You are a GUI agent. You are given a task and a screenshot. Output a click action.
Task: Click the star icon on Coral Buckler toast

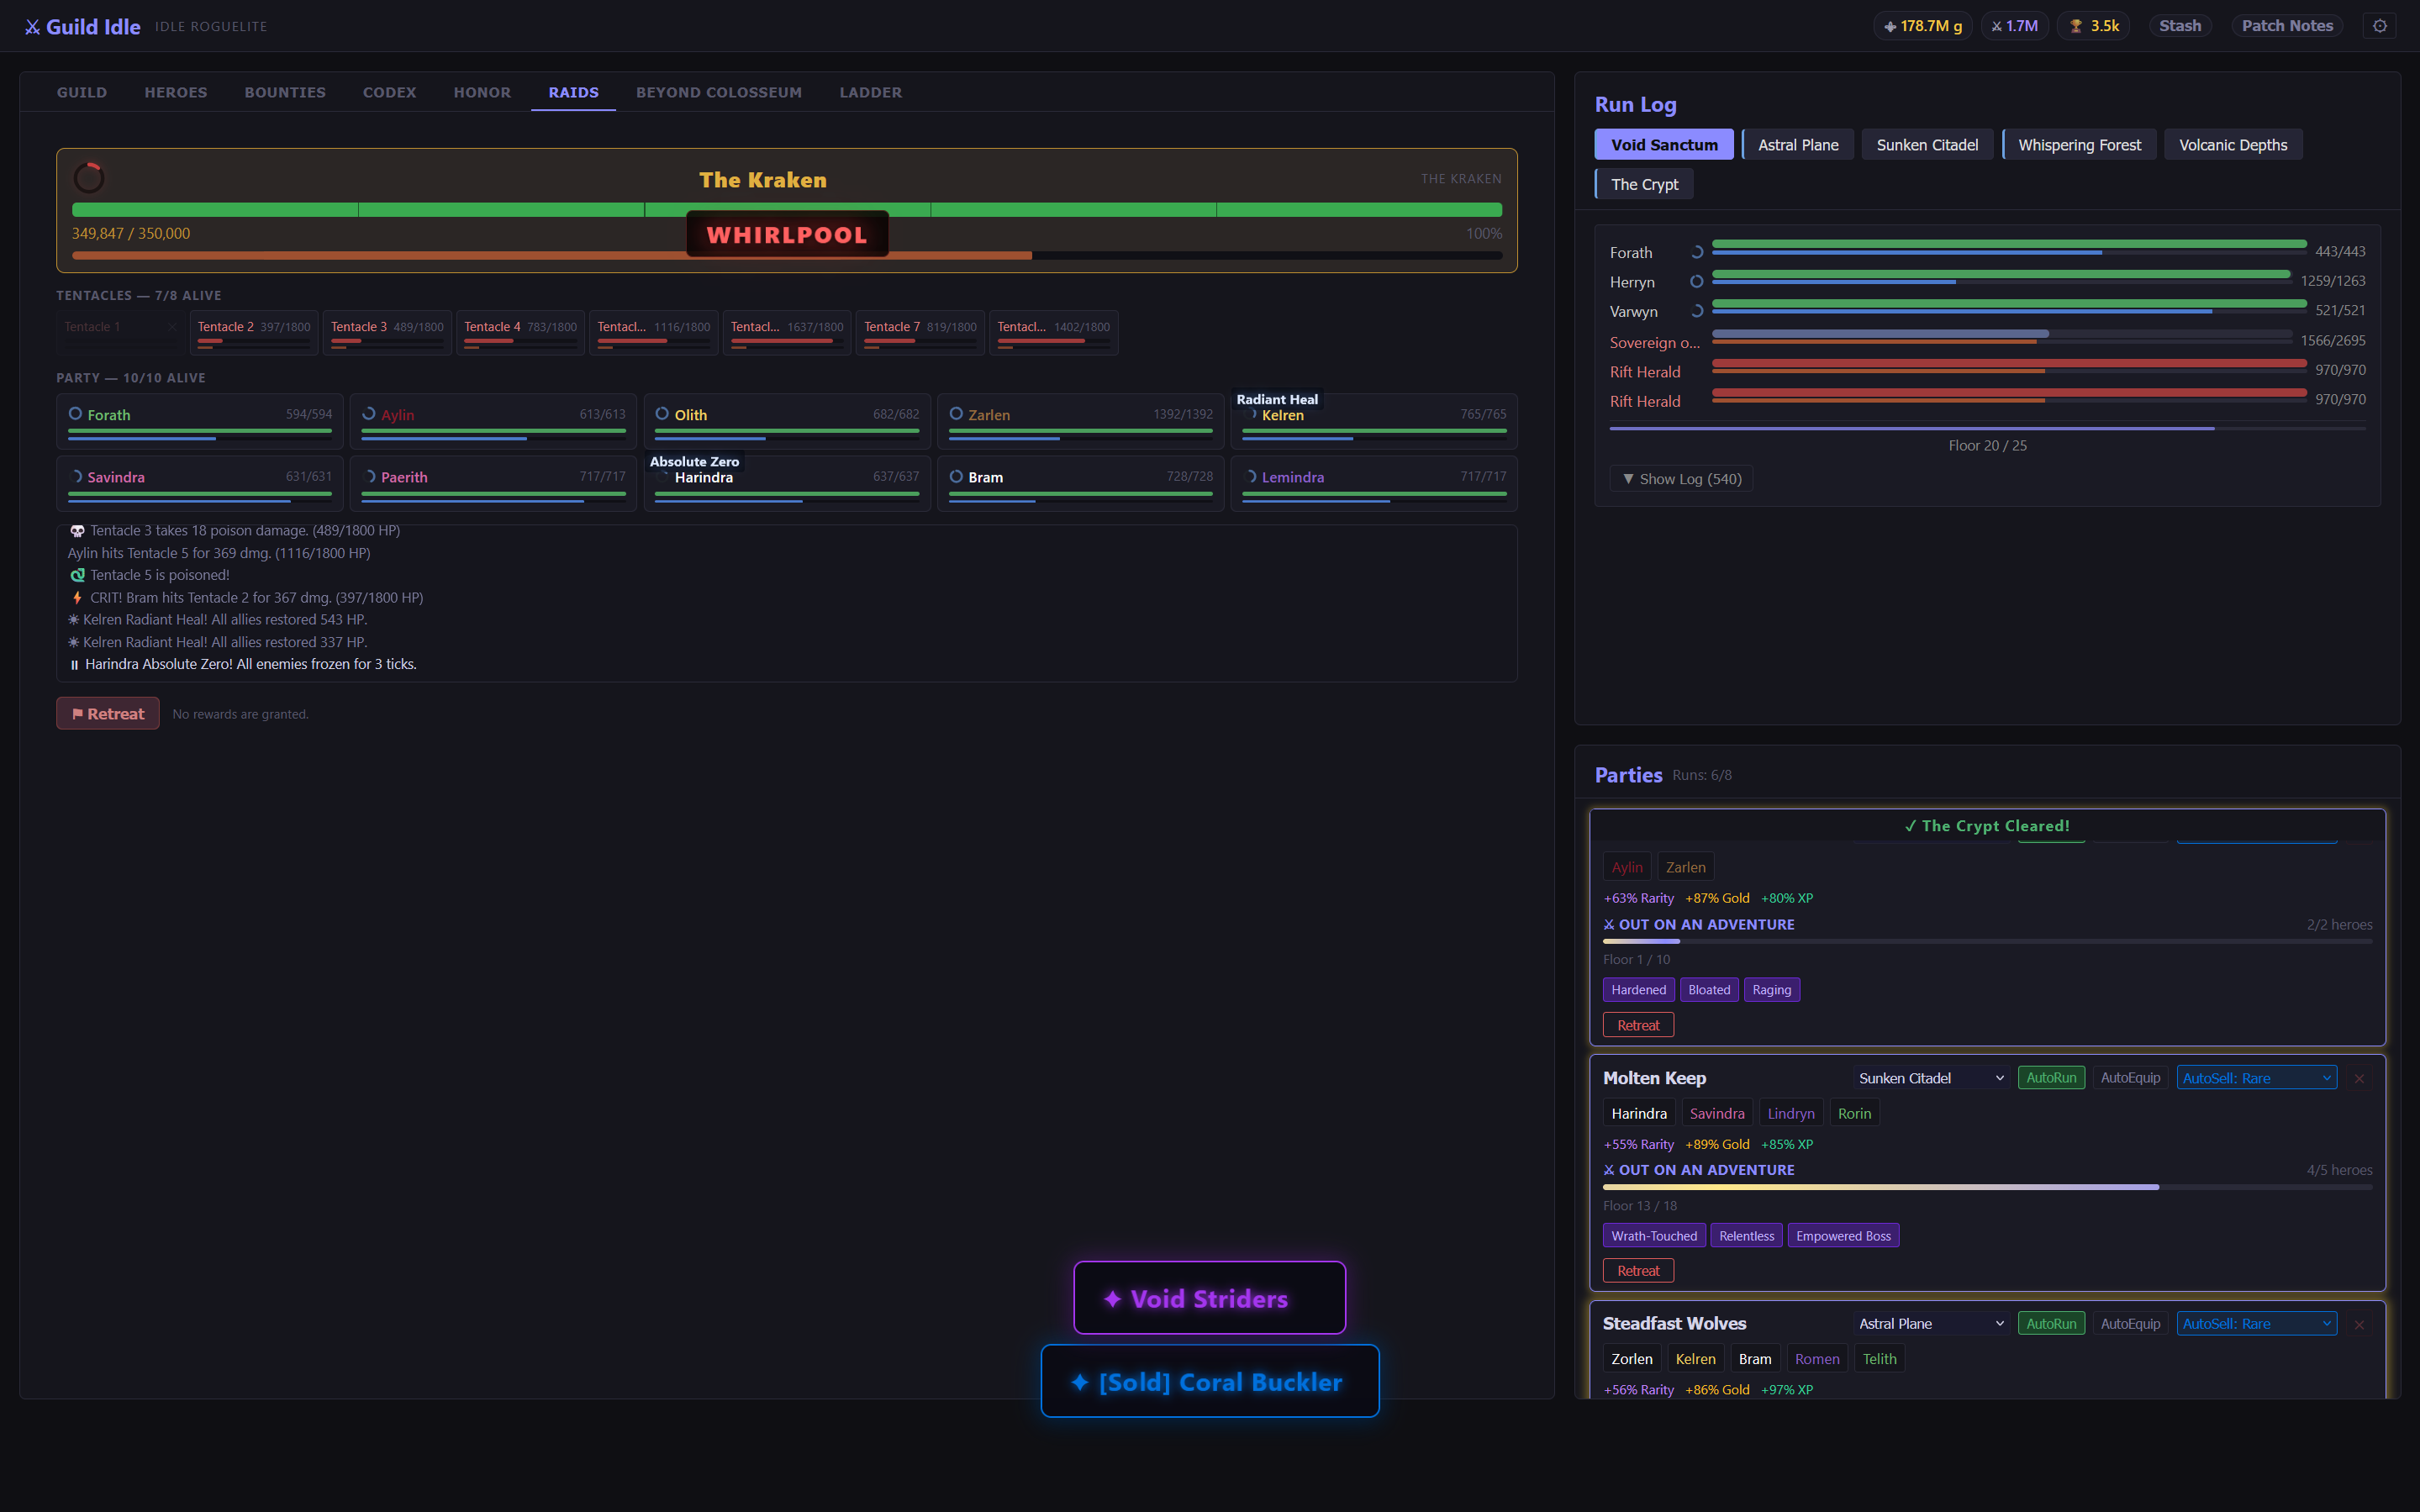tap(1080, 1382)
